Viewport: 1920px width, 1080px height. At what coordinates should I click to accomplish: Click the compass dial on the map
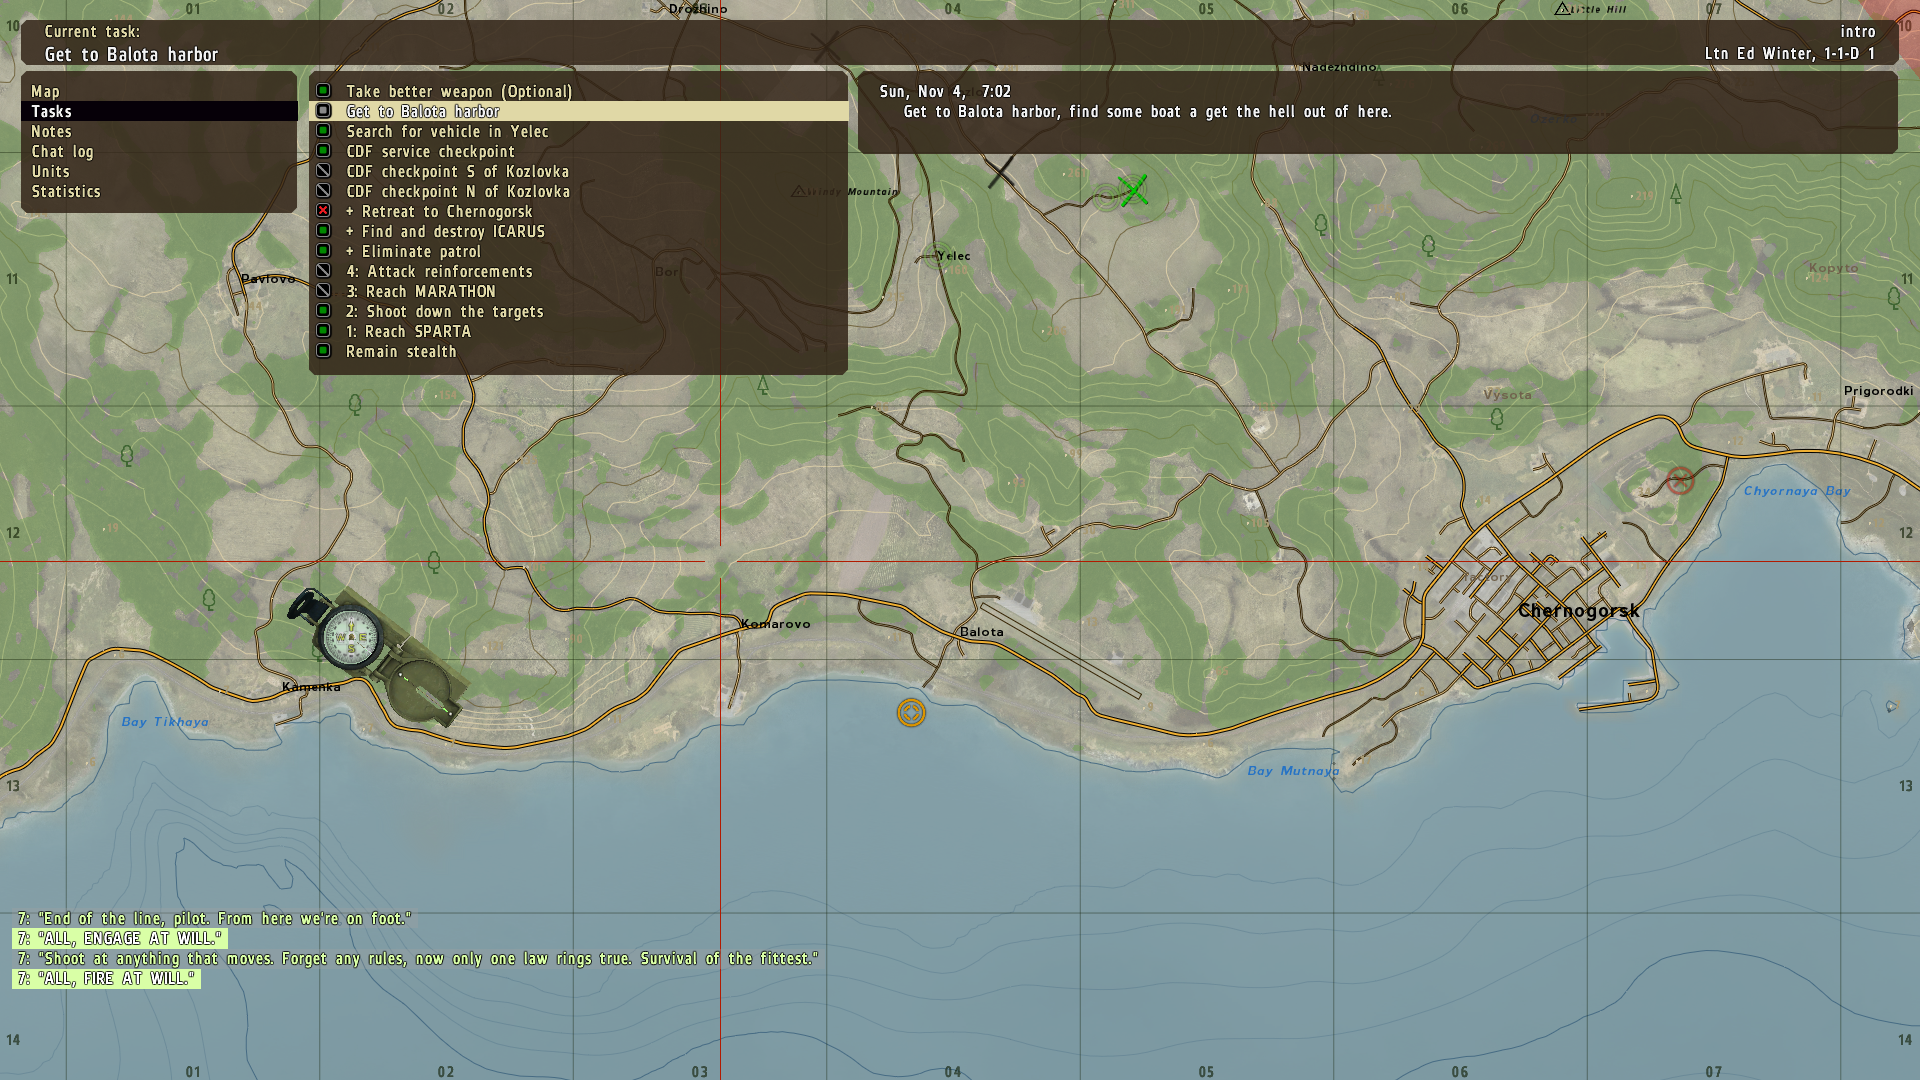click(x=350, y=637)
